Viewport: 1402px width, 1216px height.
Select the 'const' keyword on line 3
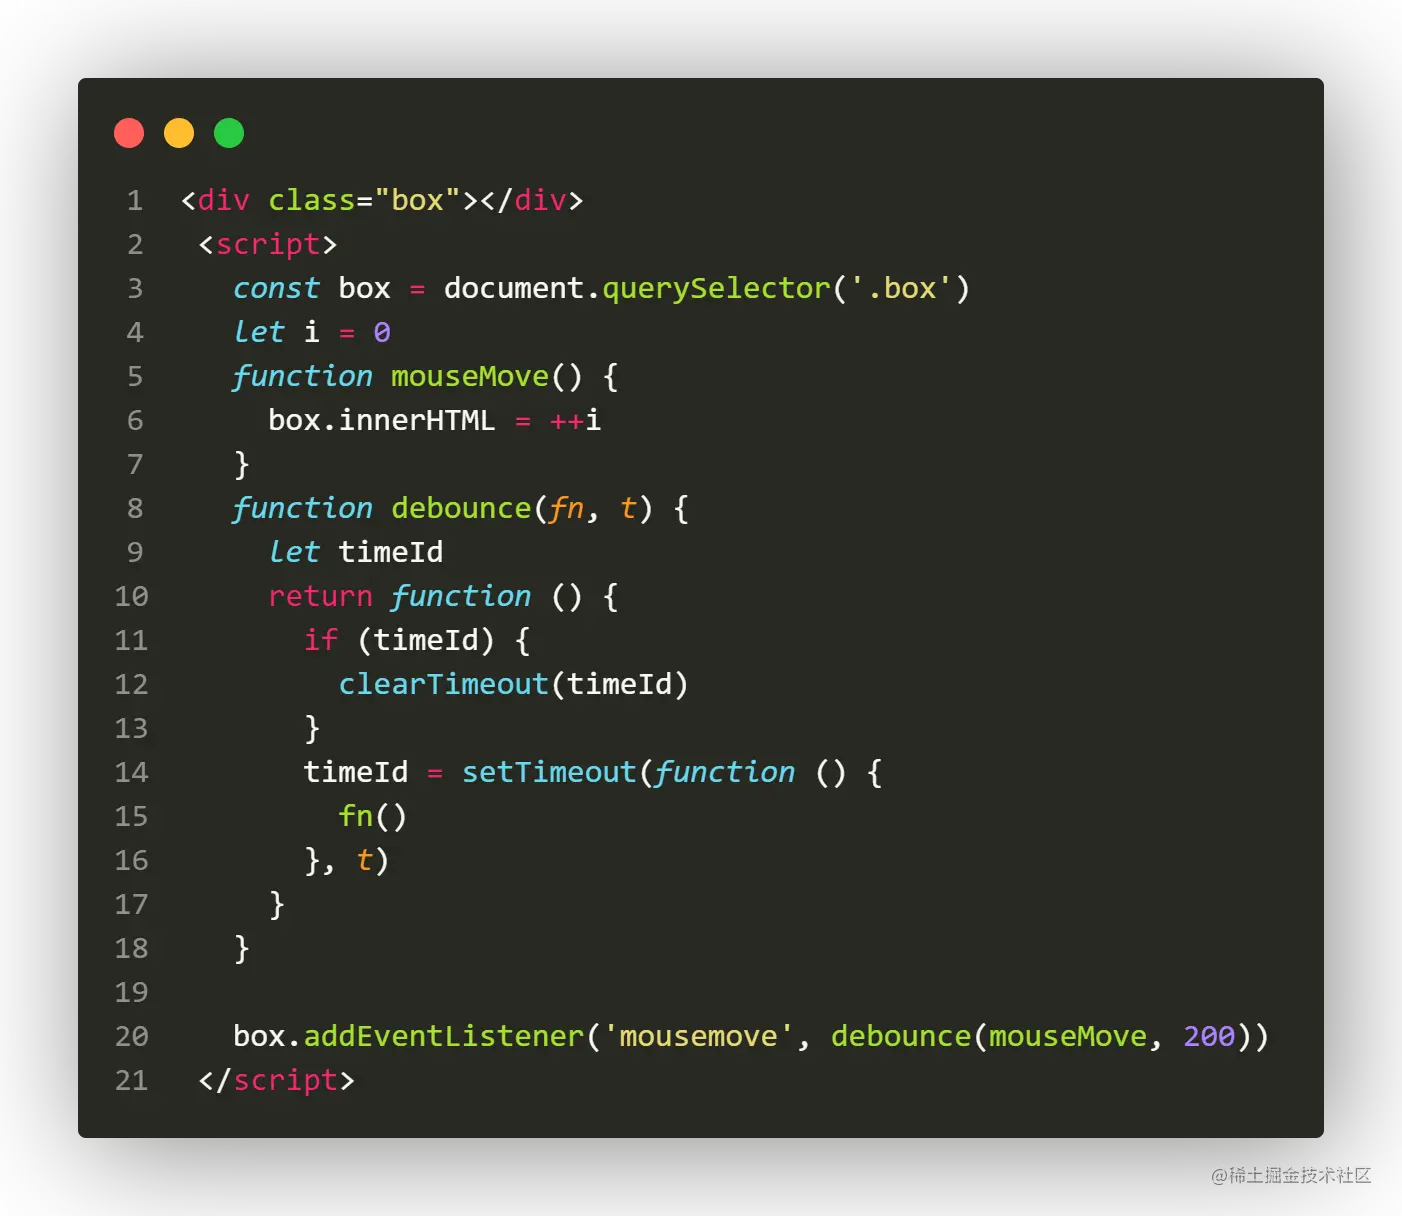(276, 288)
